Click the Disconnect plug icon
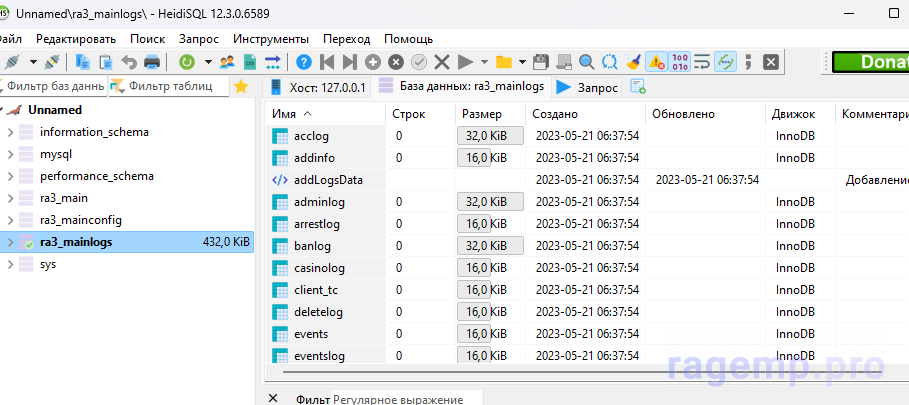This screenshot has width=909, height=405. [x=52, y=61]
